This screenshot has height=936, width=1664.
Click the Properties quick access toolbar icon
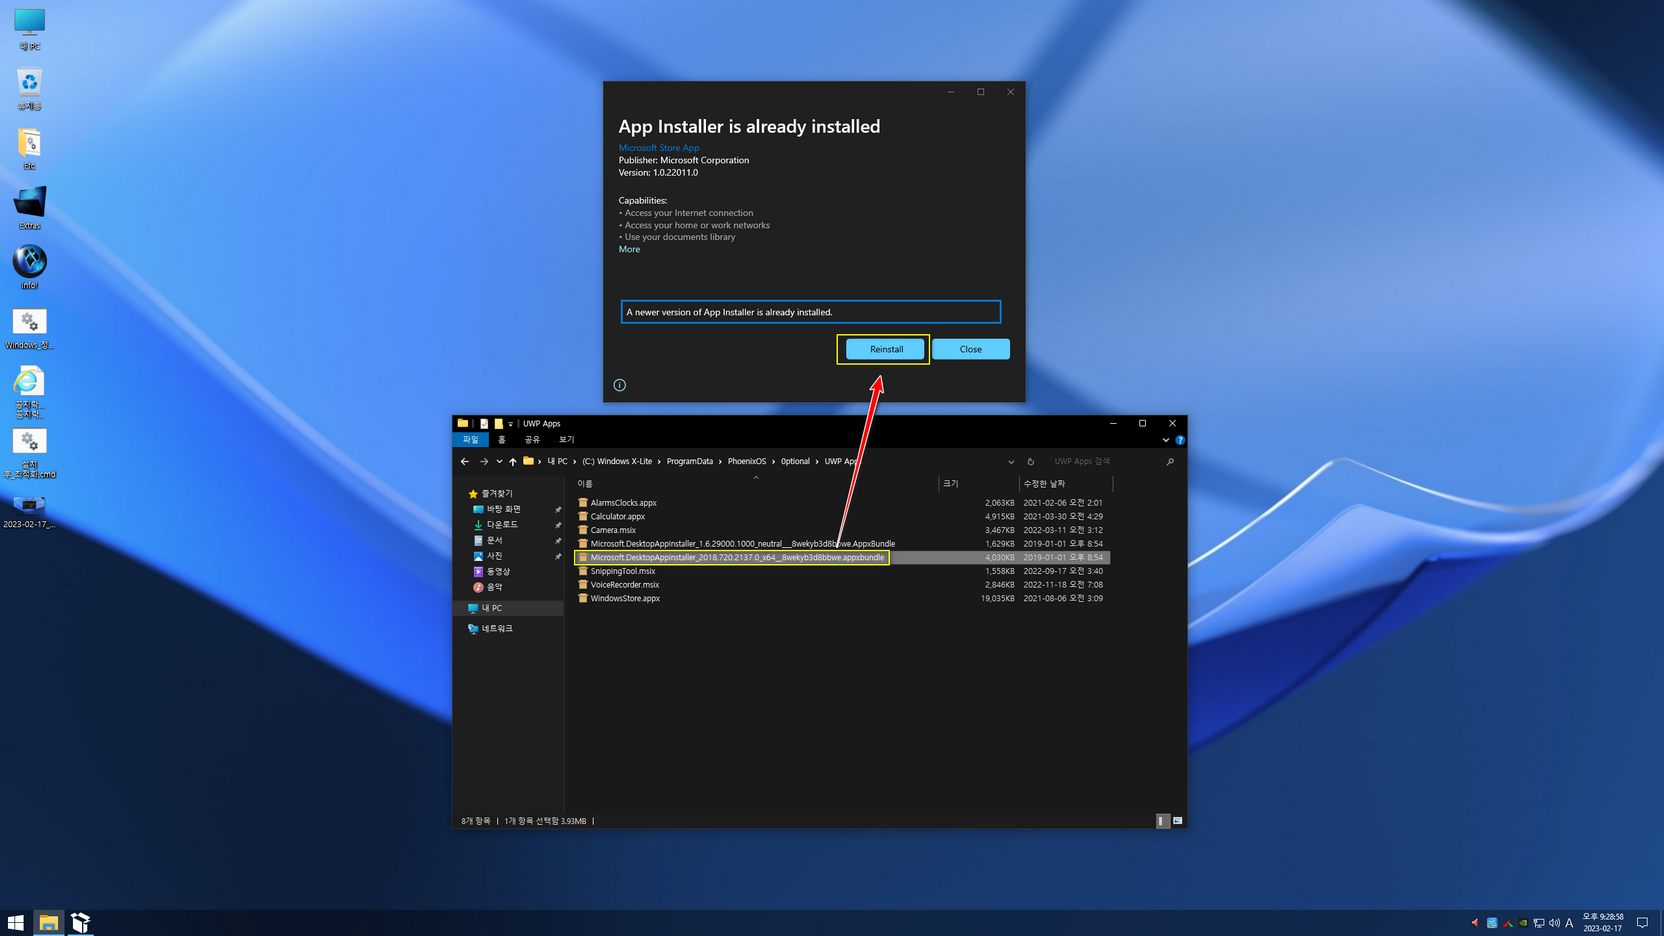(x=484, y=424)
